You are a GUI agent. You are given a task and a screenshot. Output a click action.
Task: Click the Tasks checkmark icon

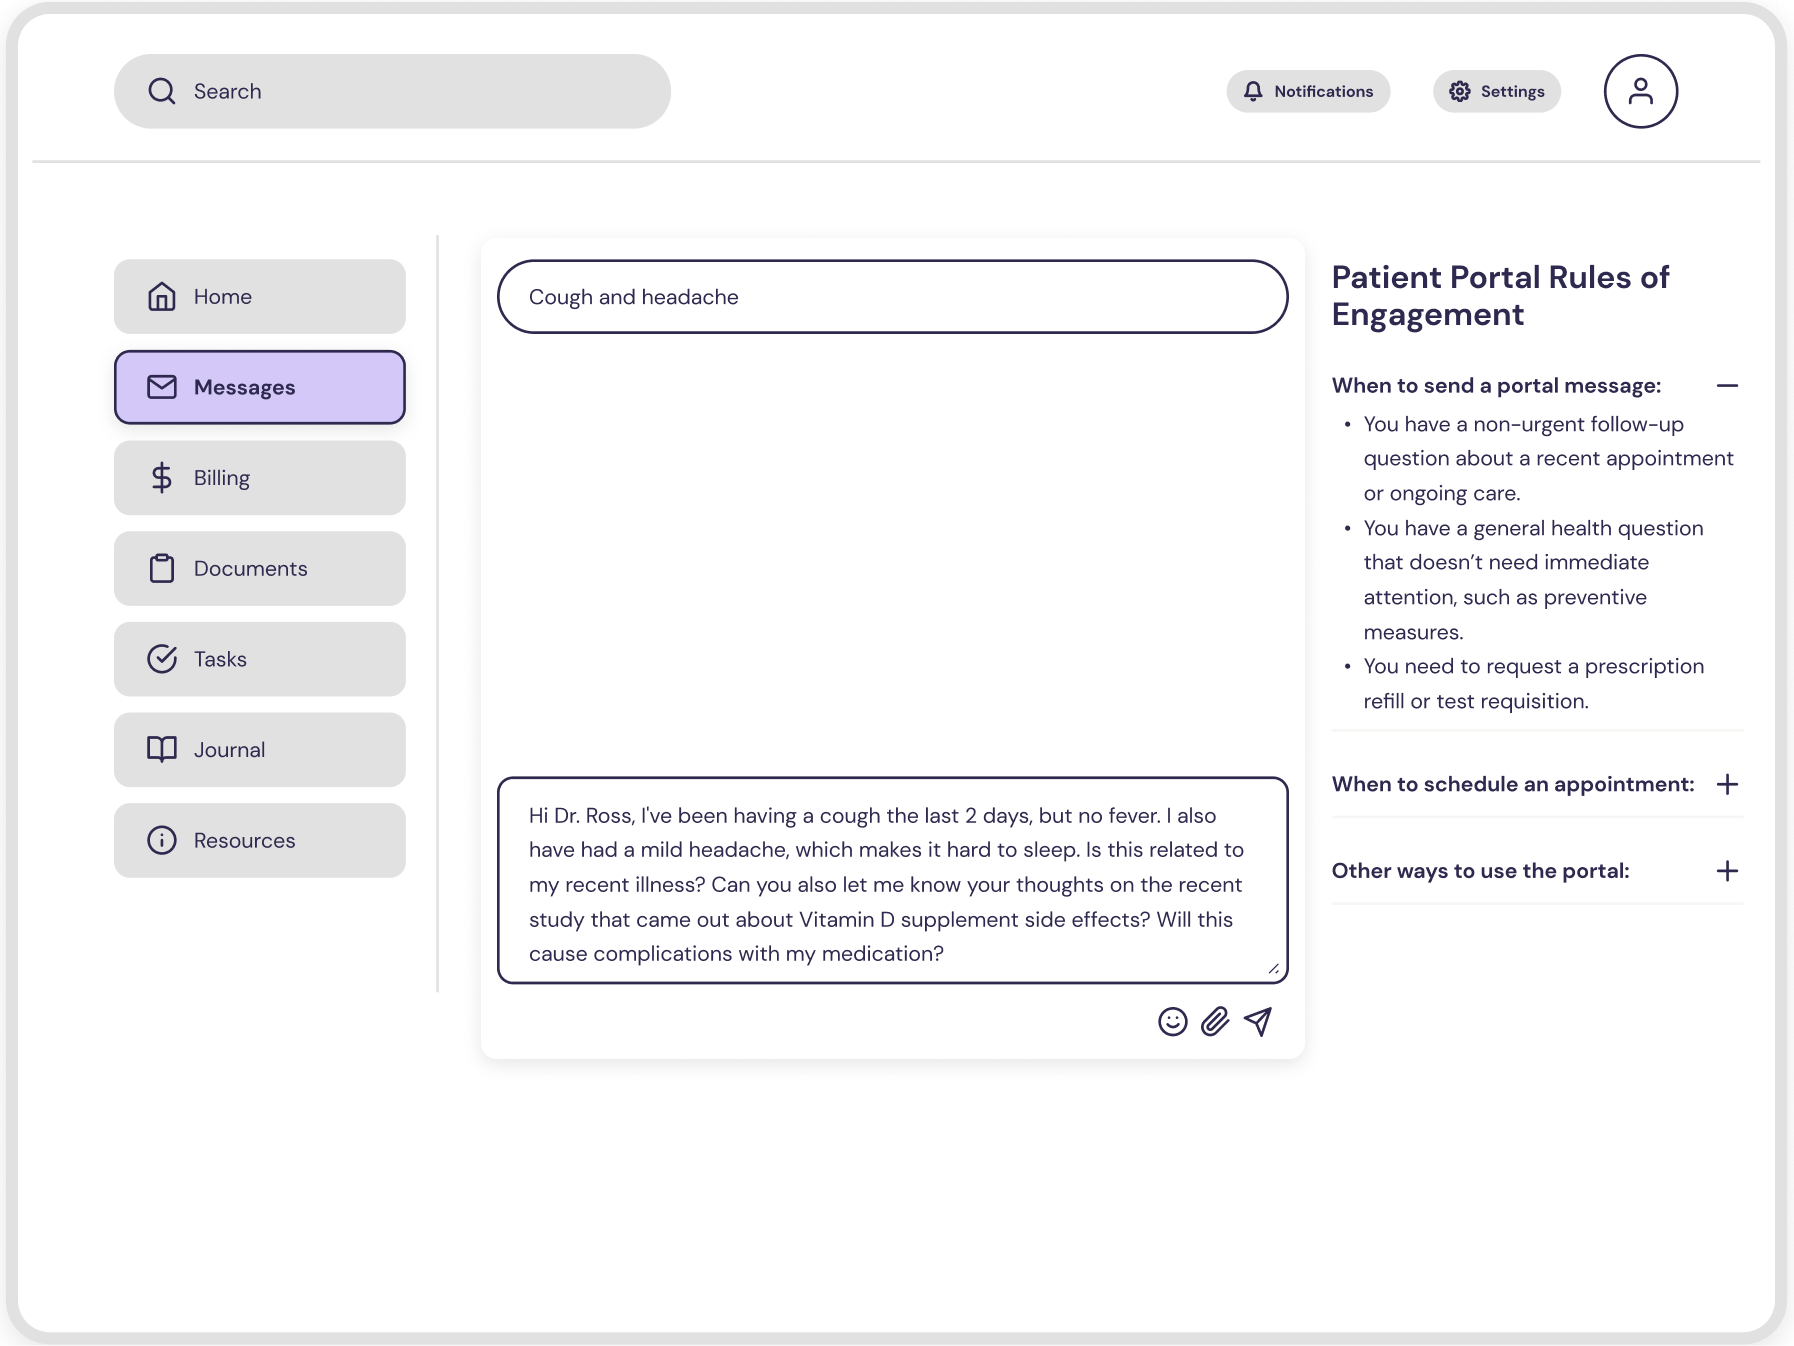(161, 658)
